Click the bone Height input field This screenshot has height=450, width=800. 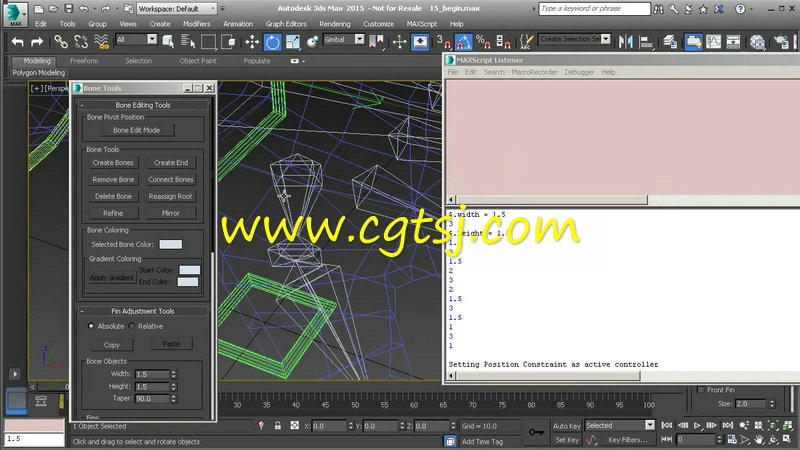[153, 386]
